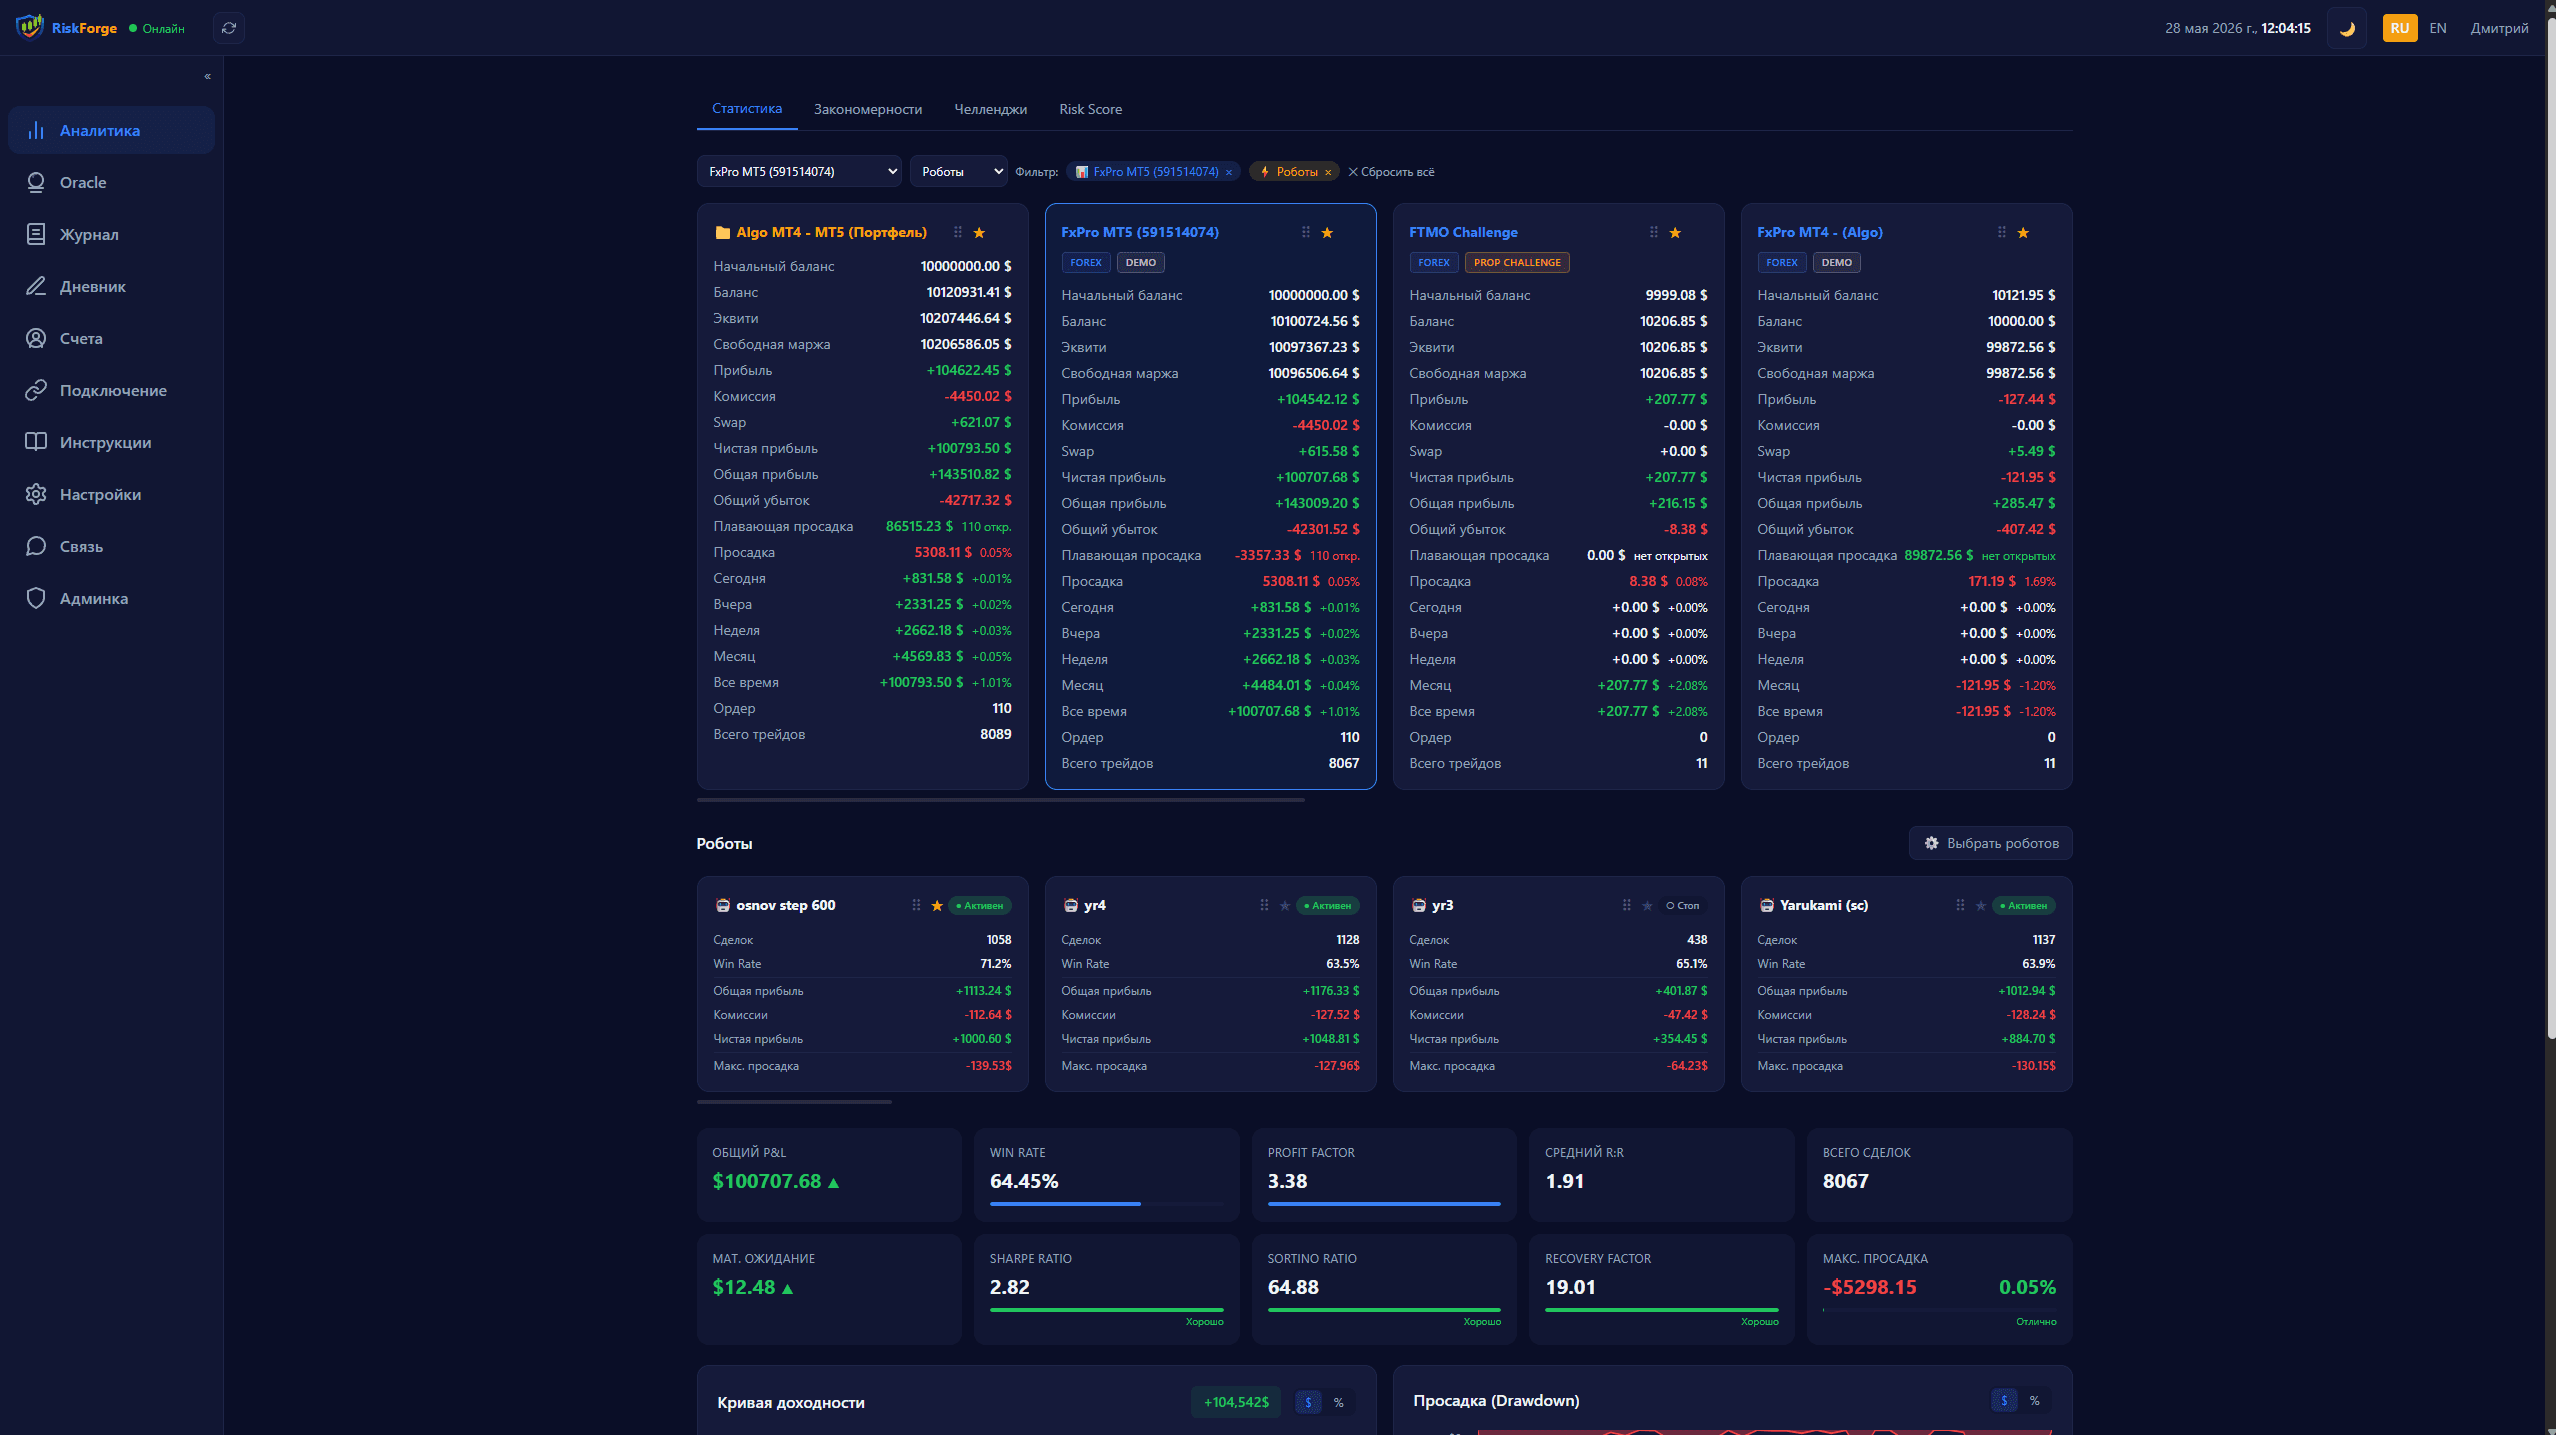Click the refresh icon next to Онлайн
2556x1435 pixels.
(x=229, y=28)
